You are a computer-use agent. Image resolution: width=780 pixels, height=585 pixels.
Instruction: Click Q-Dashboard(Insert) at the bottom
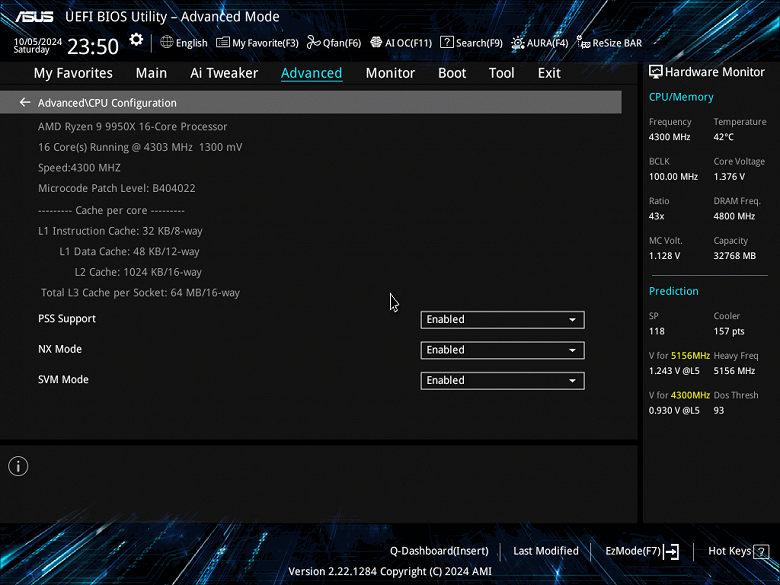point(439,551)
